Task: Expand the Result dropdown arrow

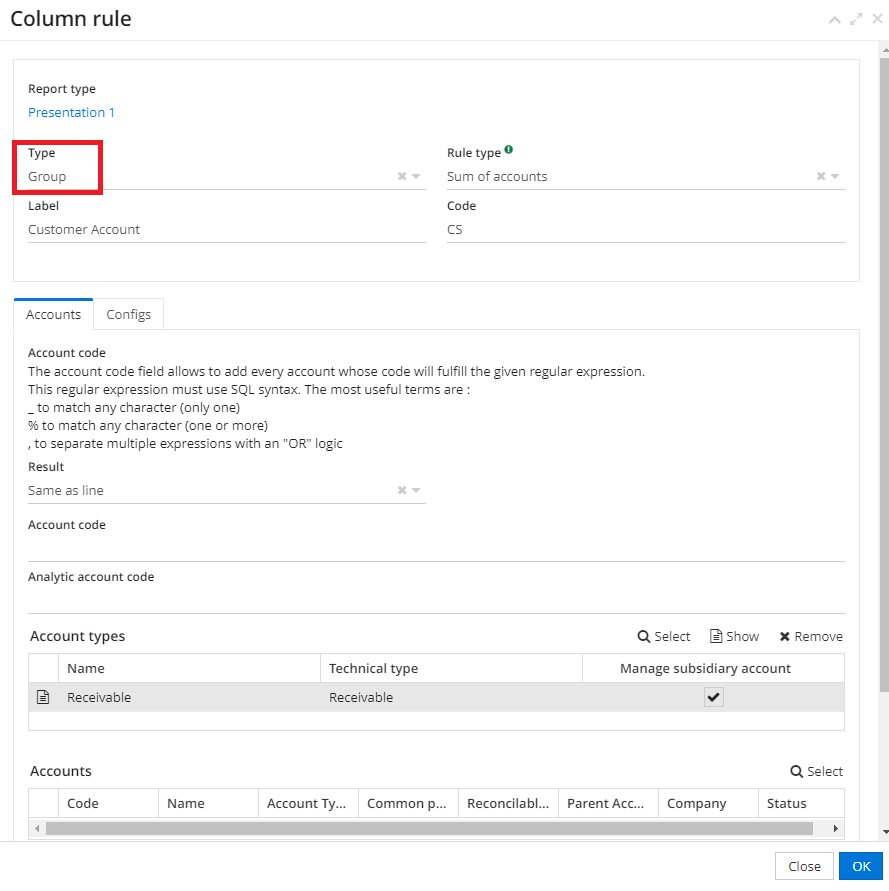Action: click(x=417, y=490)
